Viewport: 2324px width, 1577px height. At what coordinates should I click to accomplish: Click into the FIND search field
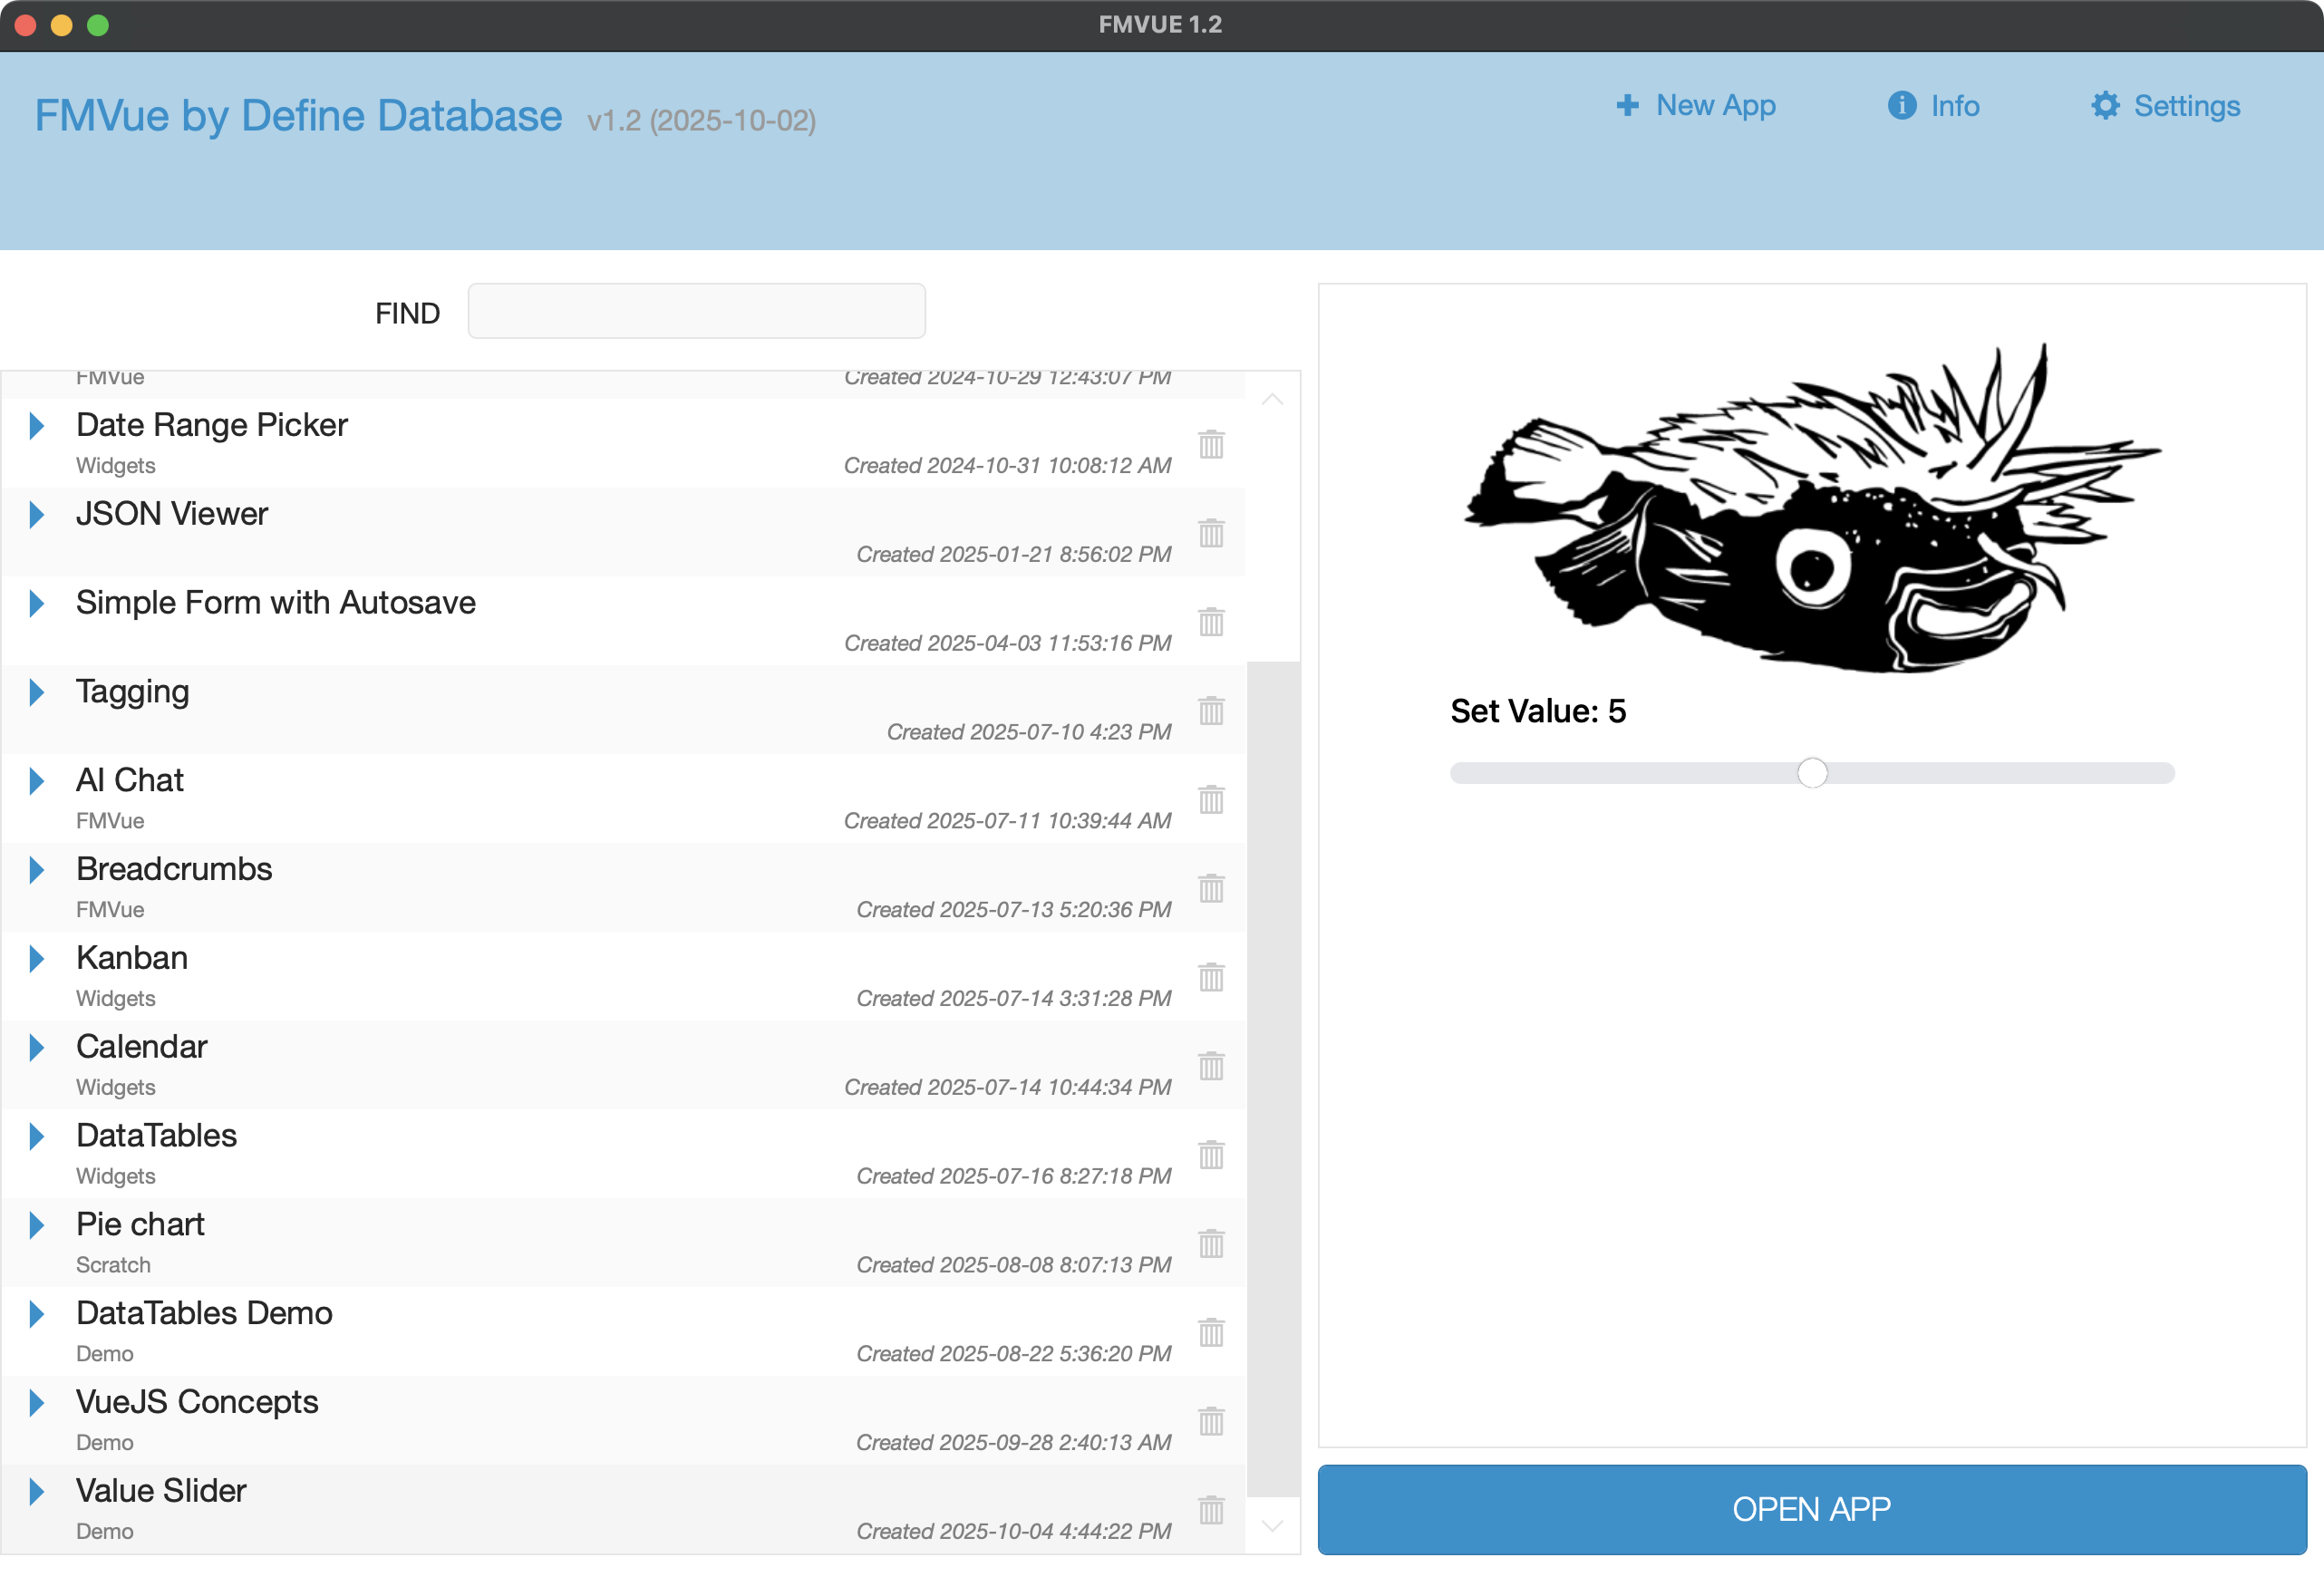click(x=696, y=312)
